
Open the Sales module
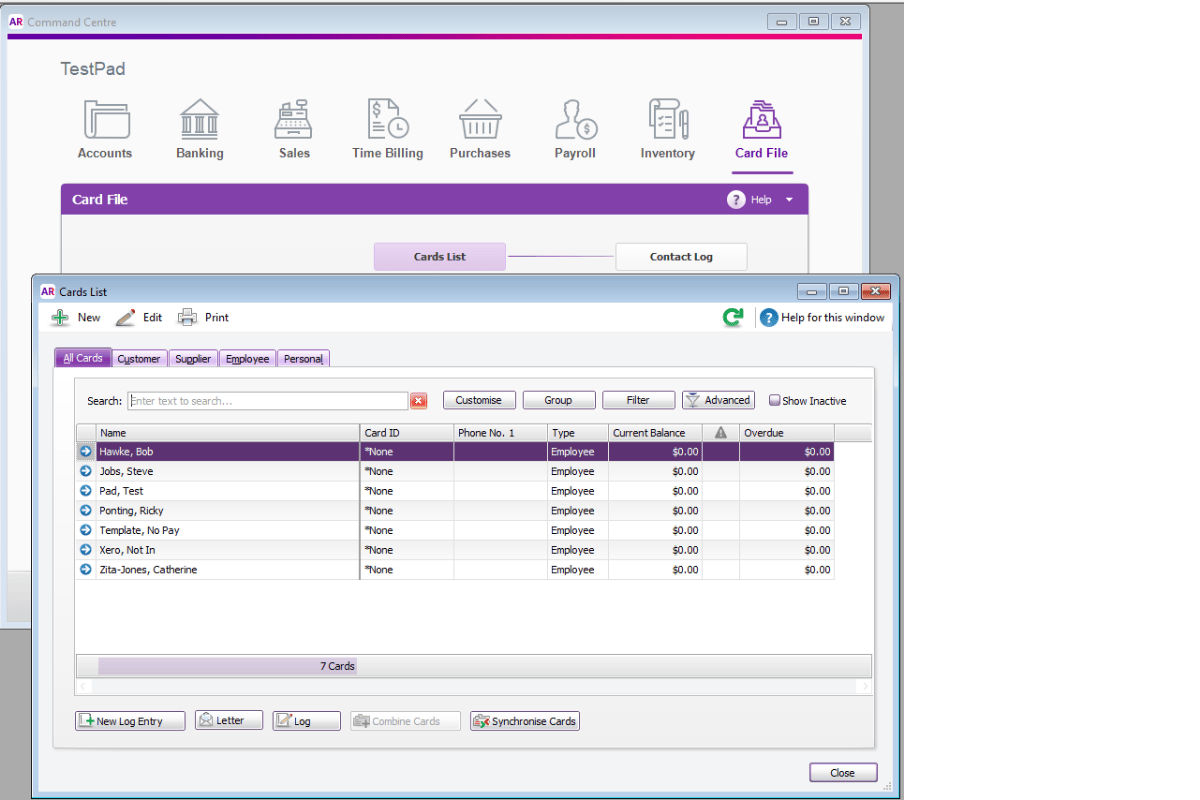pos(293,128)
